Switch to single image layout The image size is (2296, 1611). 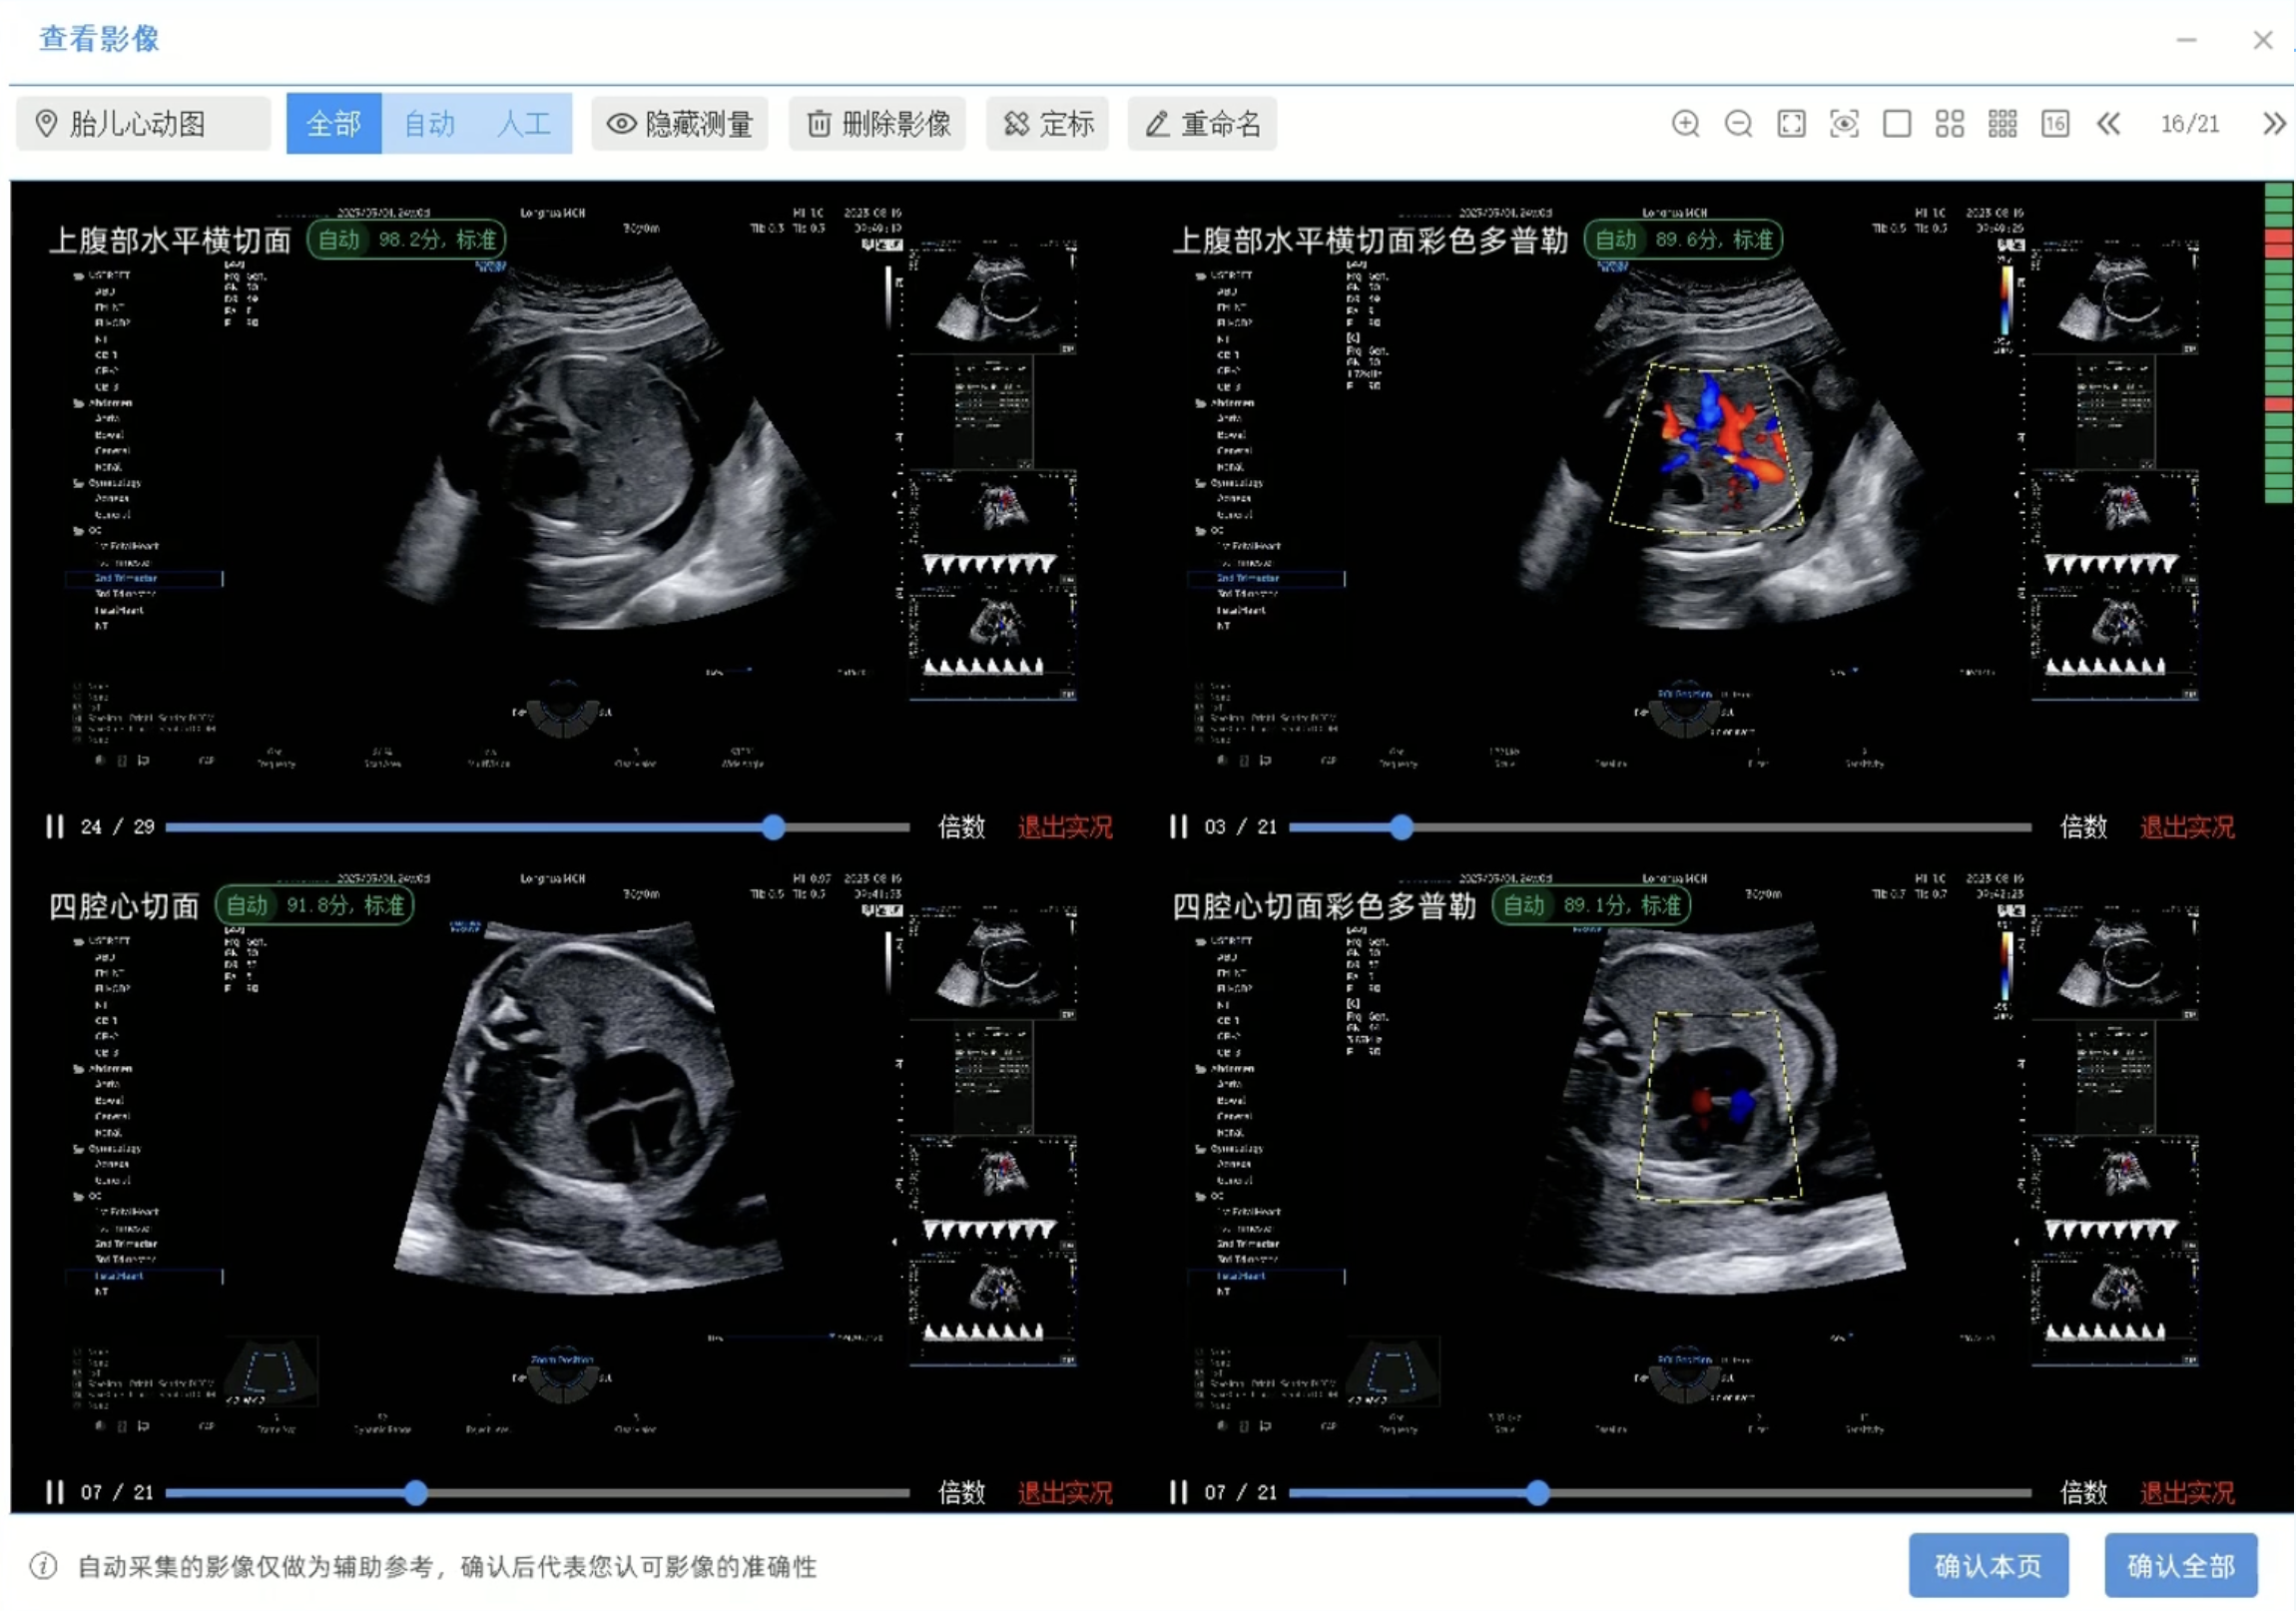1897,124
